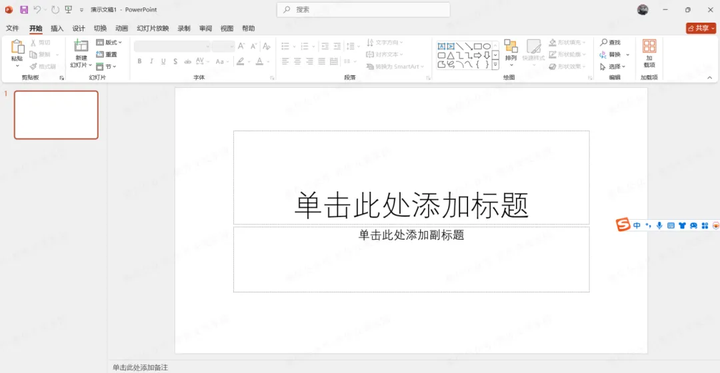Click 形状填充 (Shape Fill) button
The image size is (720, 373).
point(568,42)
